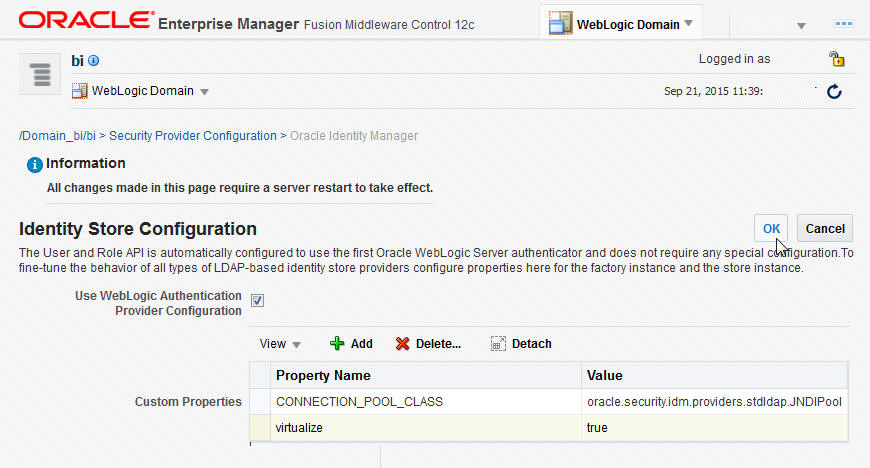Sort by the Property Name column header
Viewport: 870px width, 468px height.
coord(426,375)
